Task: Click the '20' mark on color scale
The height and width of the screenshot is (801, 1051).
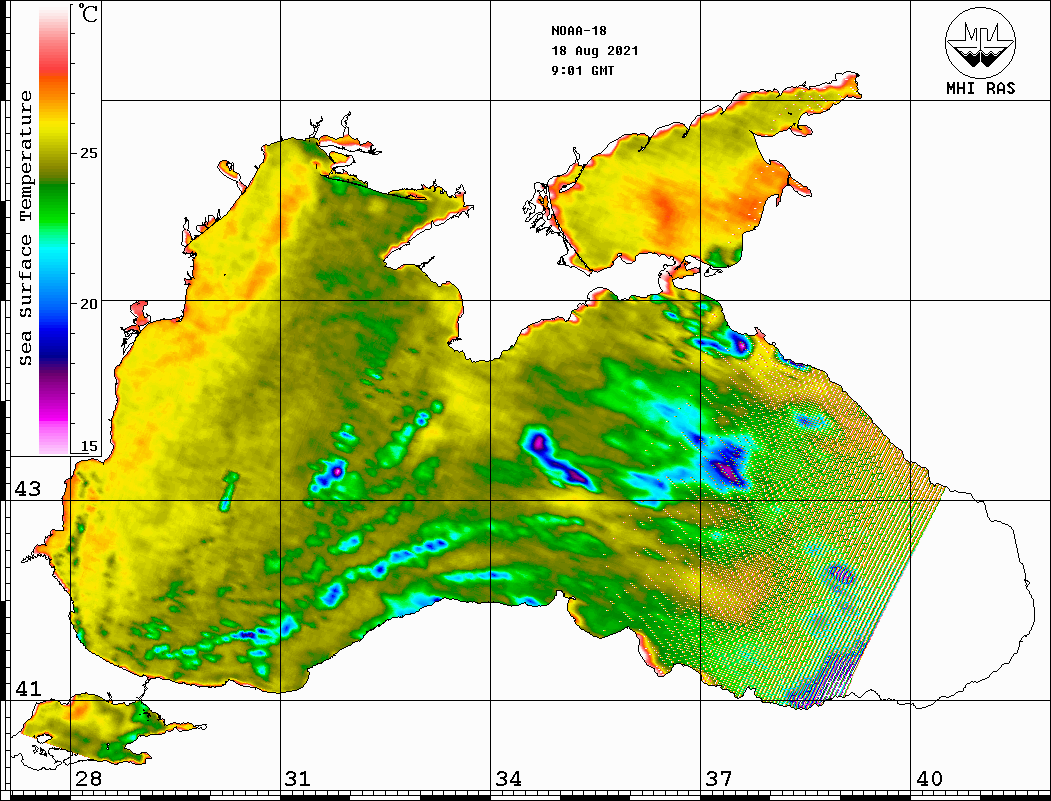Action: coord(89,304)
